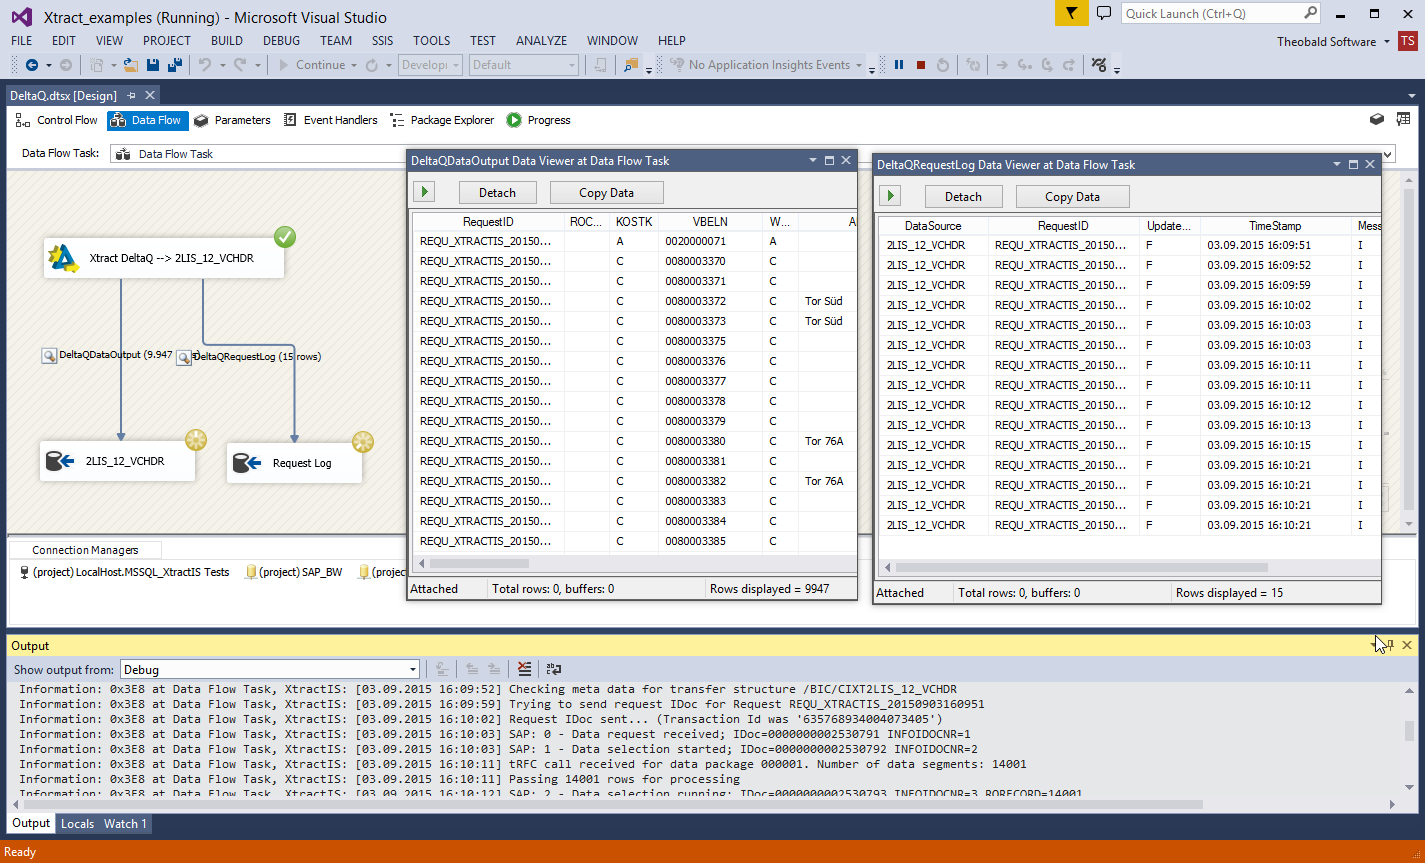
Task: Stop debugging with the red square
Action: [x=921, y=65]
